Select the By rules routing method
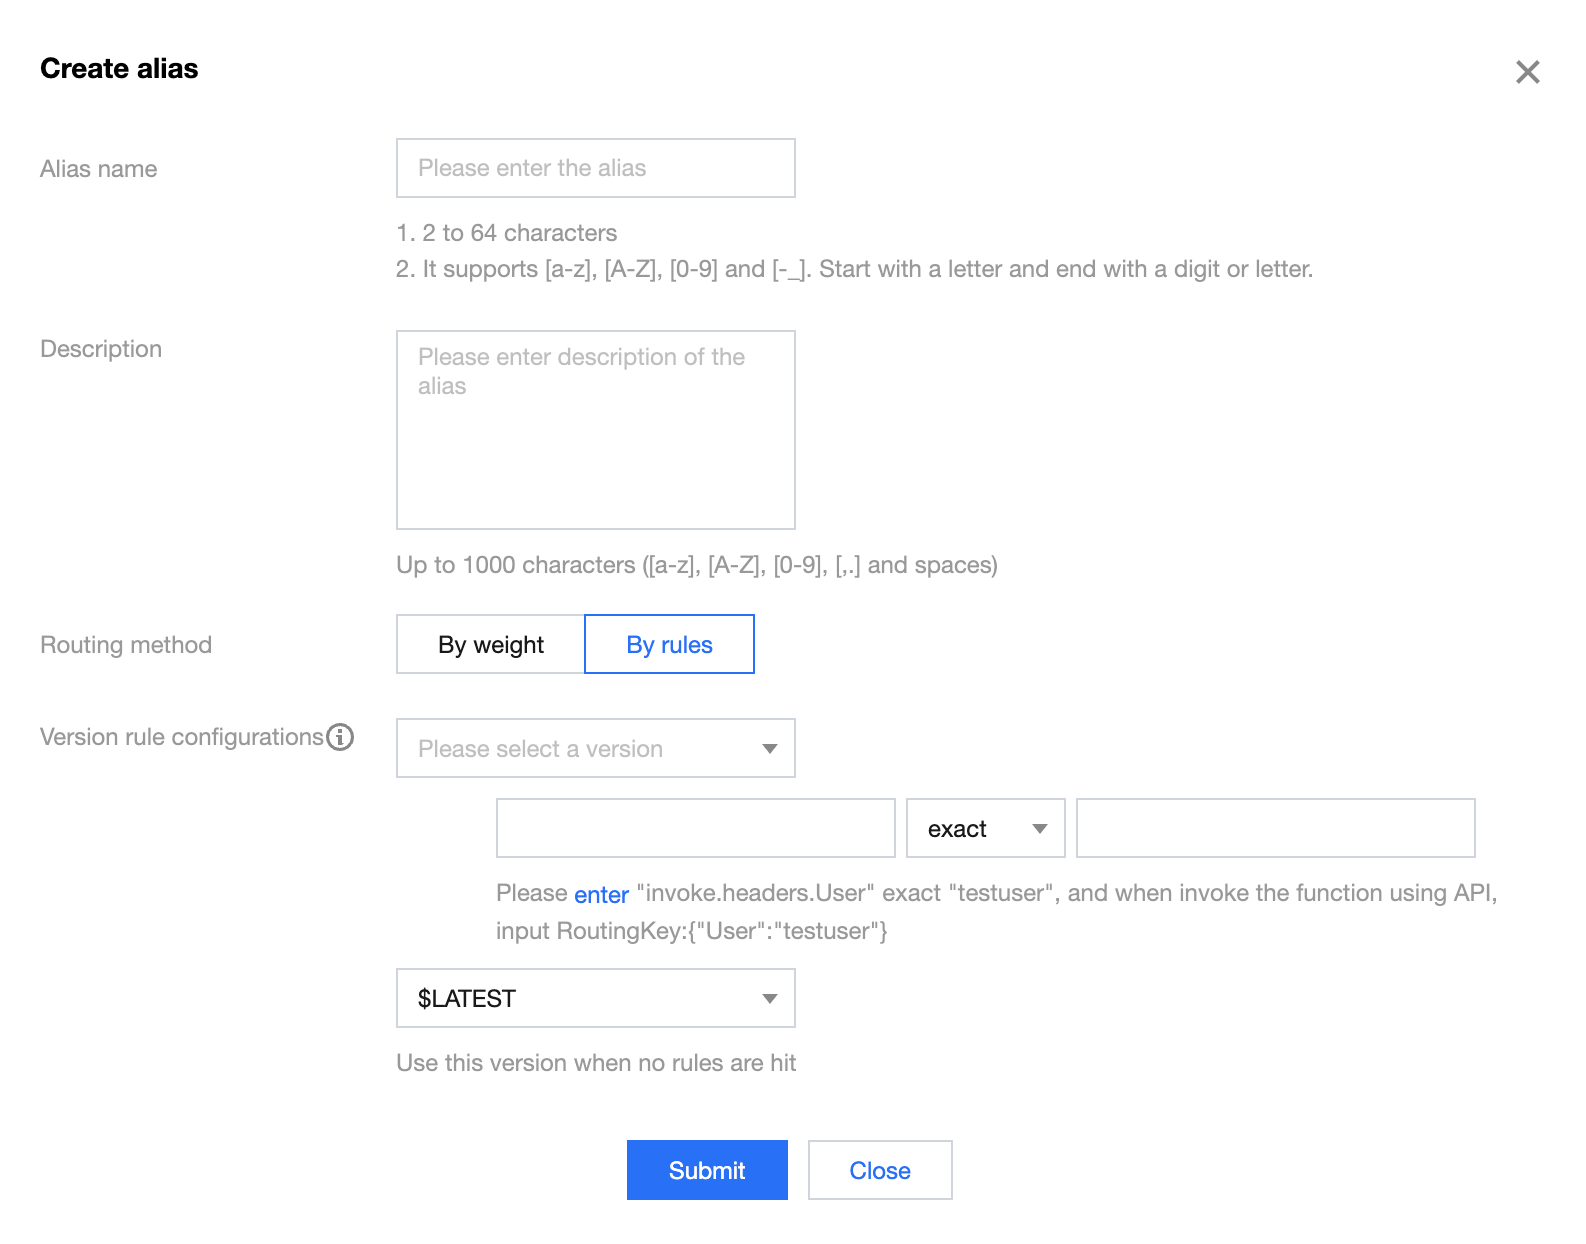Screen dimensions: 1586x1244 tap(669, 645)
